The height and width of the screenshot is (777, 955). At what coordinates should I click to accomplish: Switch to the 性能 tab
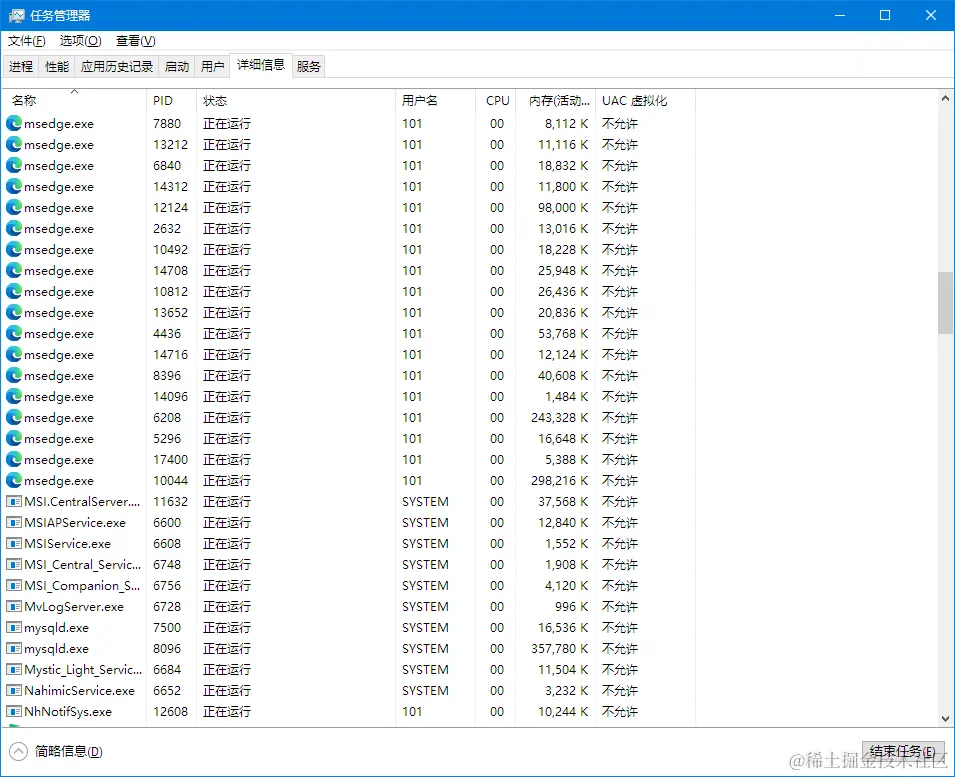[x=57, y=66]
